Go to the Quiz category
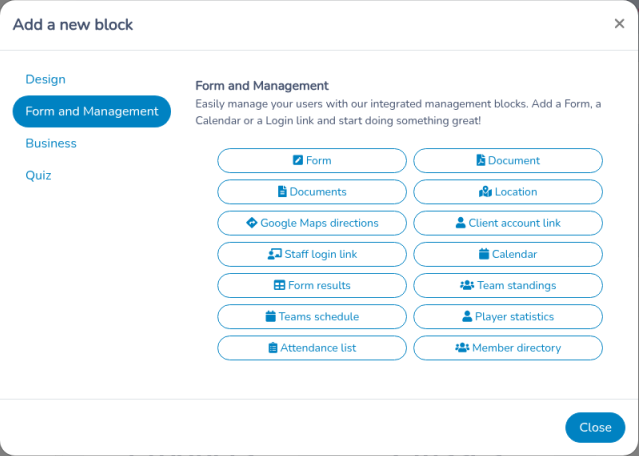Viewport: 639px width, 456px height. 38,175
